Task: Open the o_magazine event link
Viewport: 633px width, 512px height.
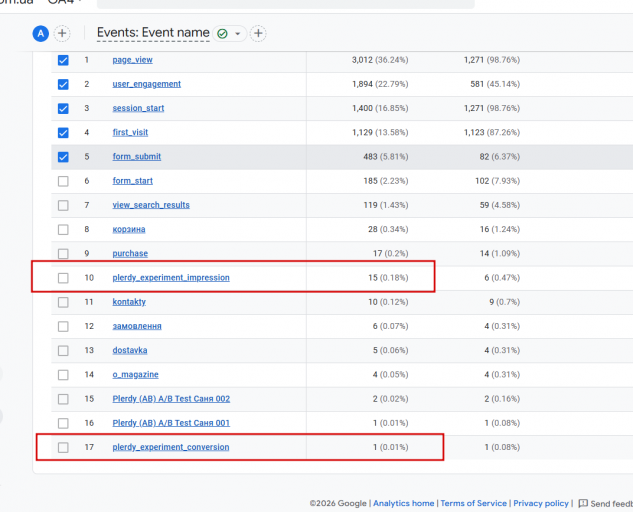Action: point(135,375)
